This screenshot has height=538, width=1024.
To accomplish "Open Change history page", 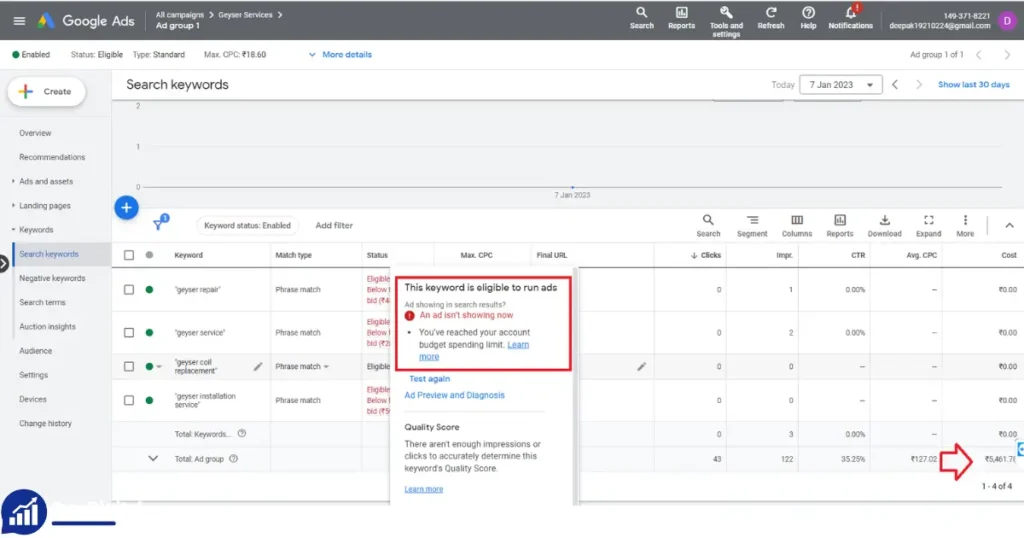I will [x=46, y=423].
